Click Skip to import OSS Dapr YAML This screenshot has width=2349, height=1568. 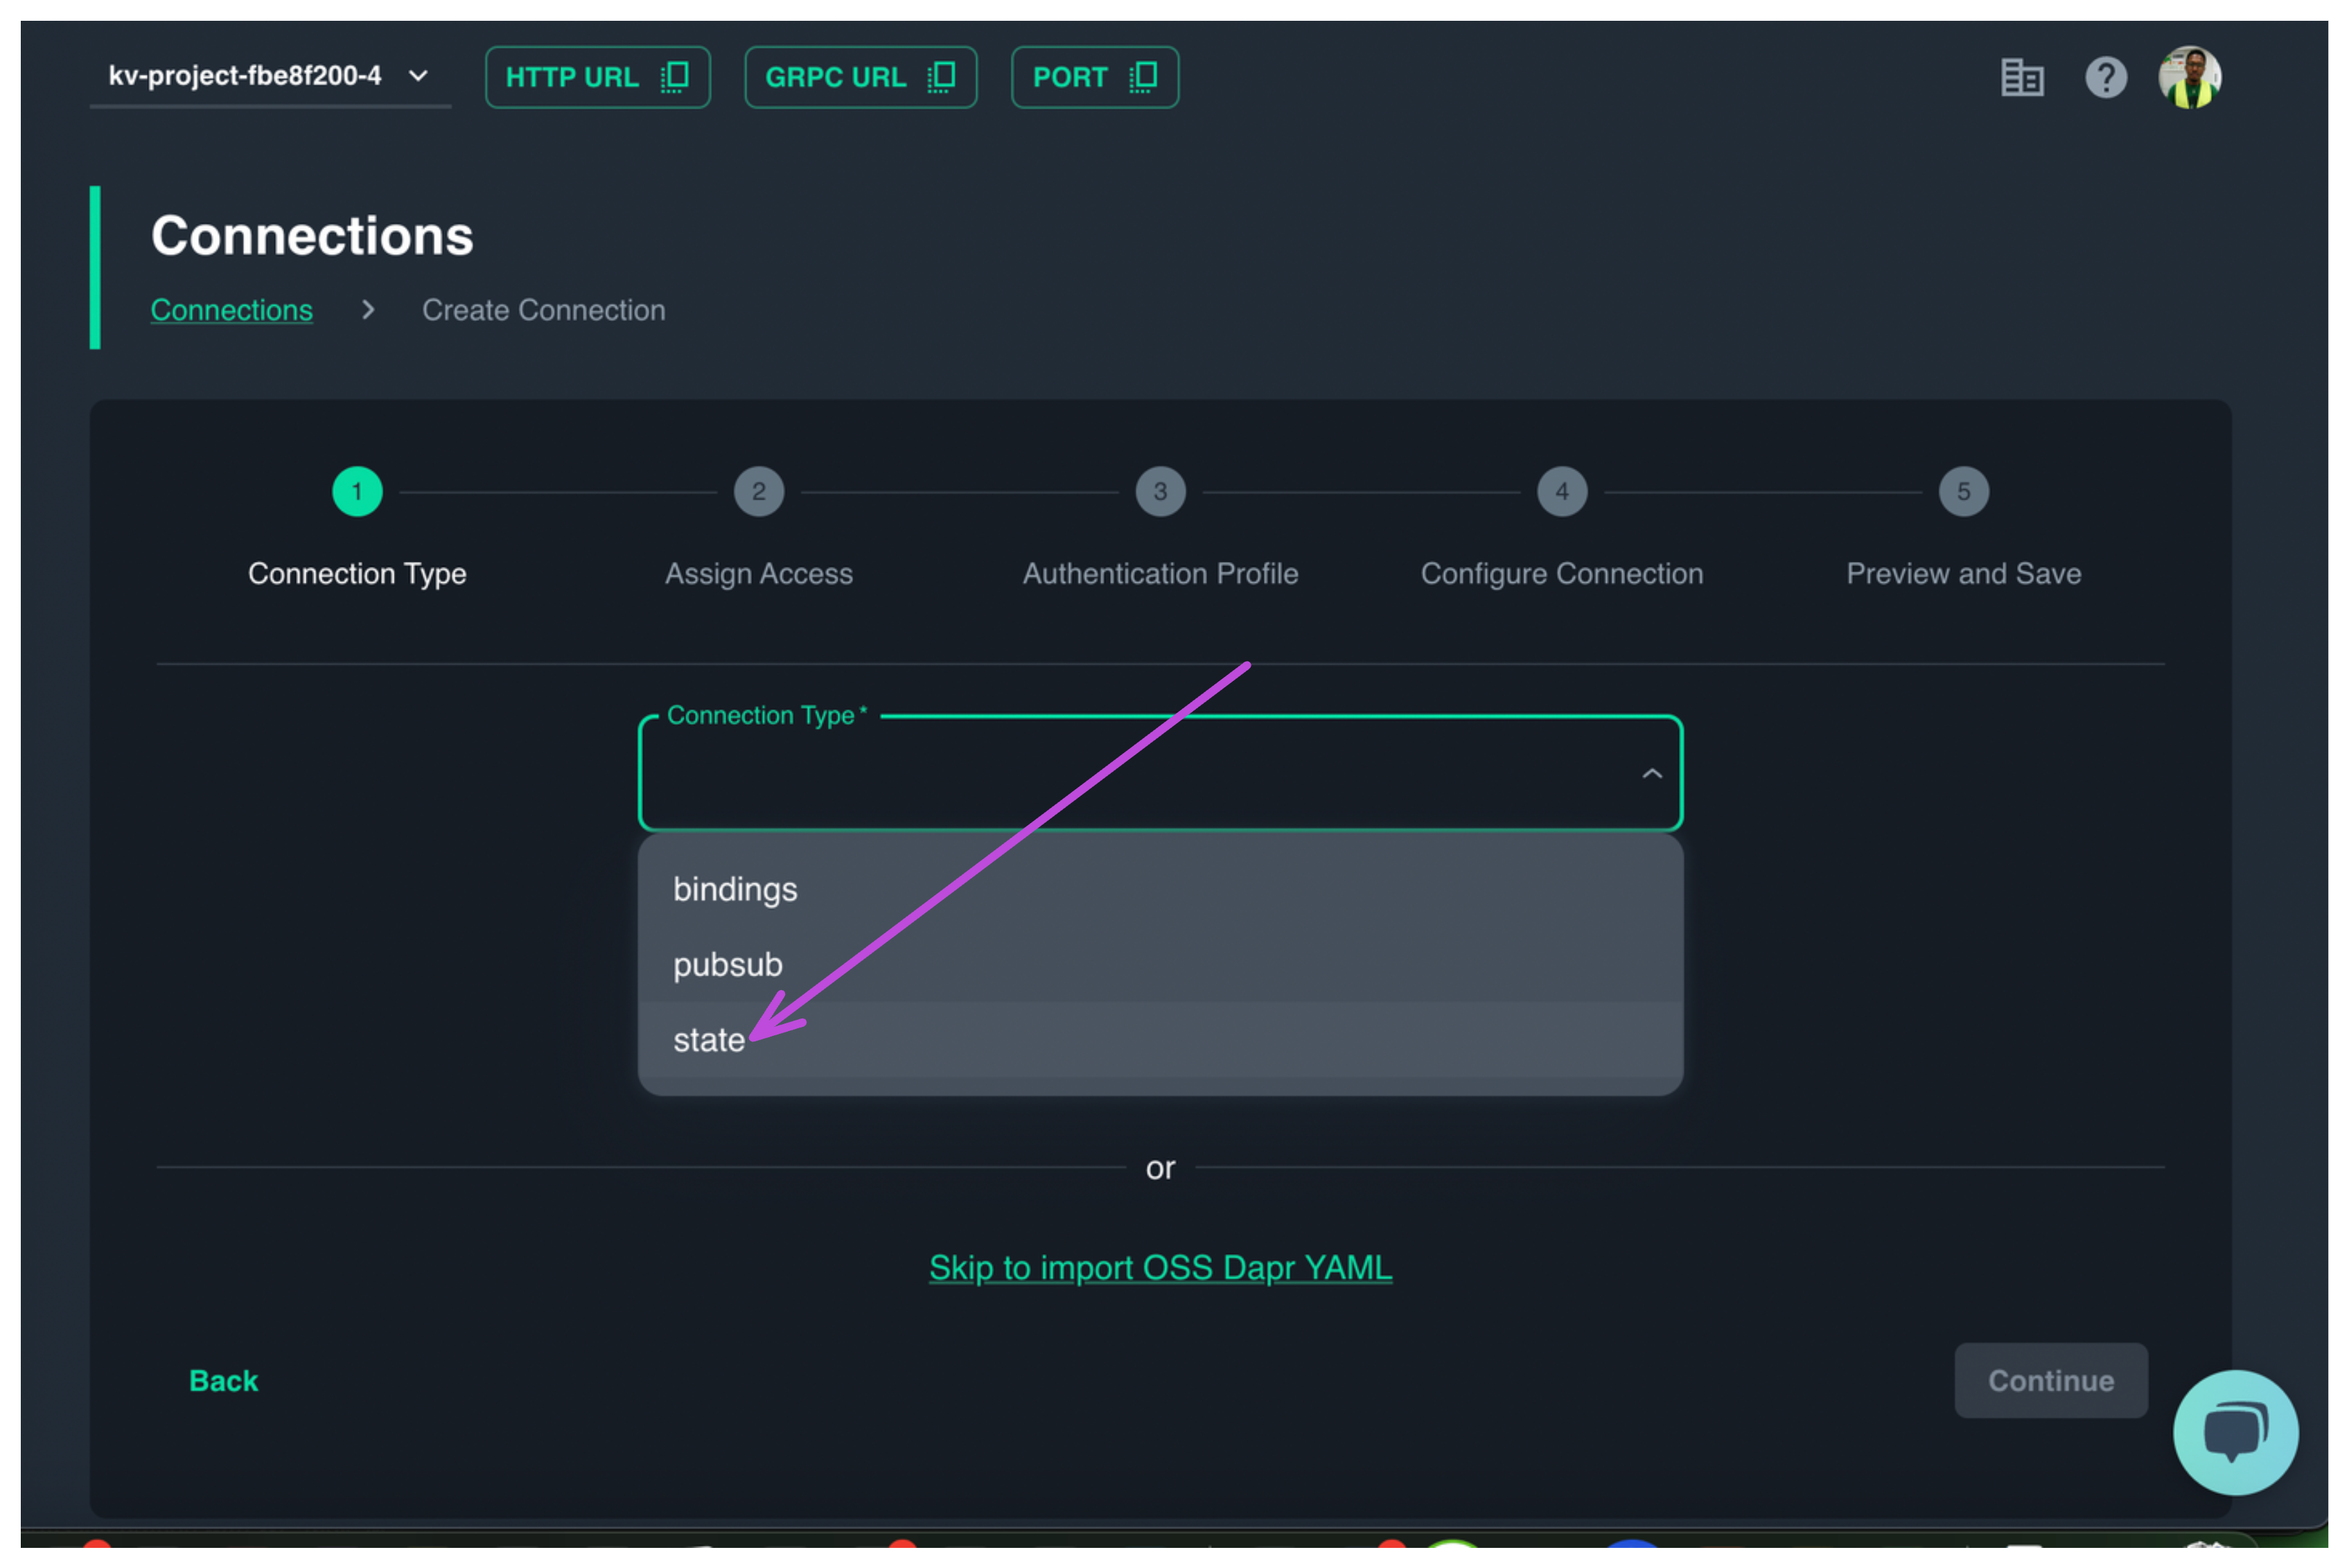point(1160,1267)
